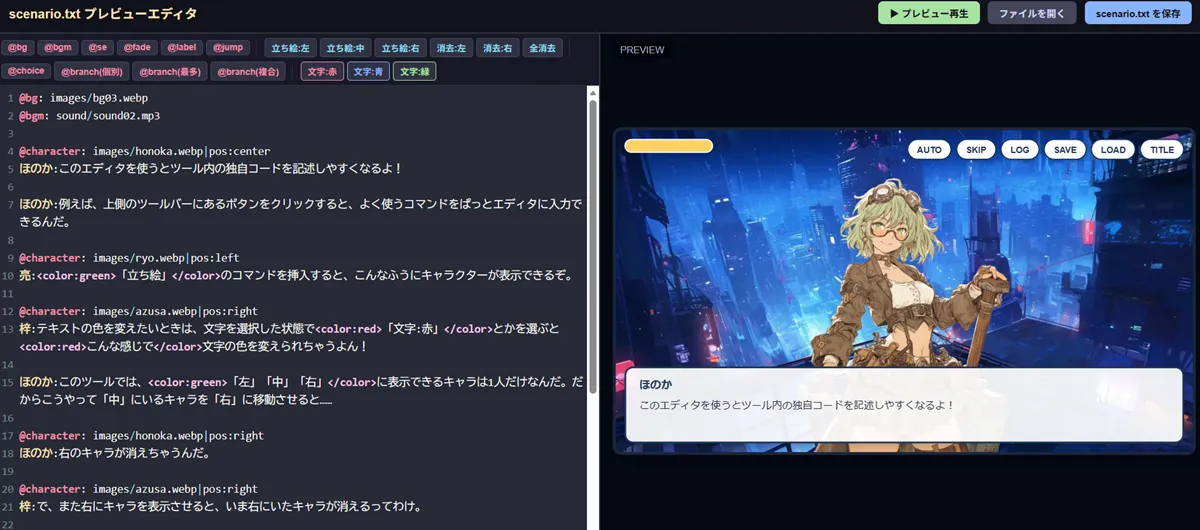The image size is (1200, 530).
Task: Click SAVE in game preview
Action: click(x=1066, y=150)
